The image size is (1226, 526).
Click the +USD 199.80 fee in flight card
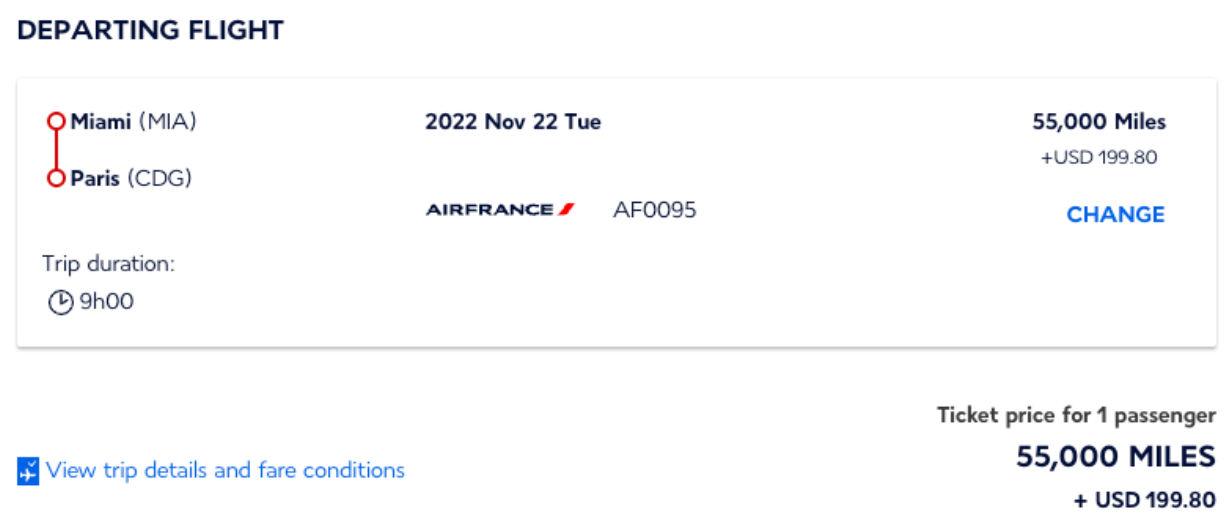1099,157
